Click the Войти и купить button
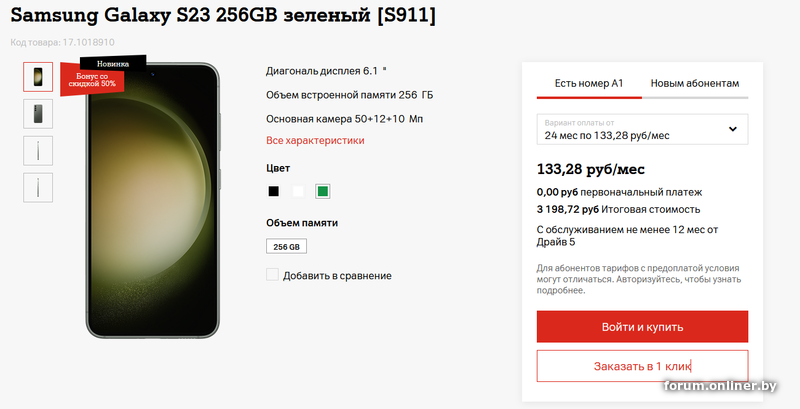800x409 pixels. (x=642, y=327)
